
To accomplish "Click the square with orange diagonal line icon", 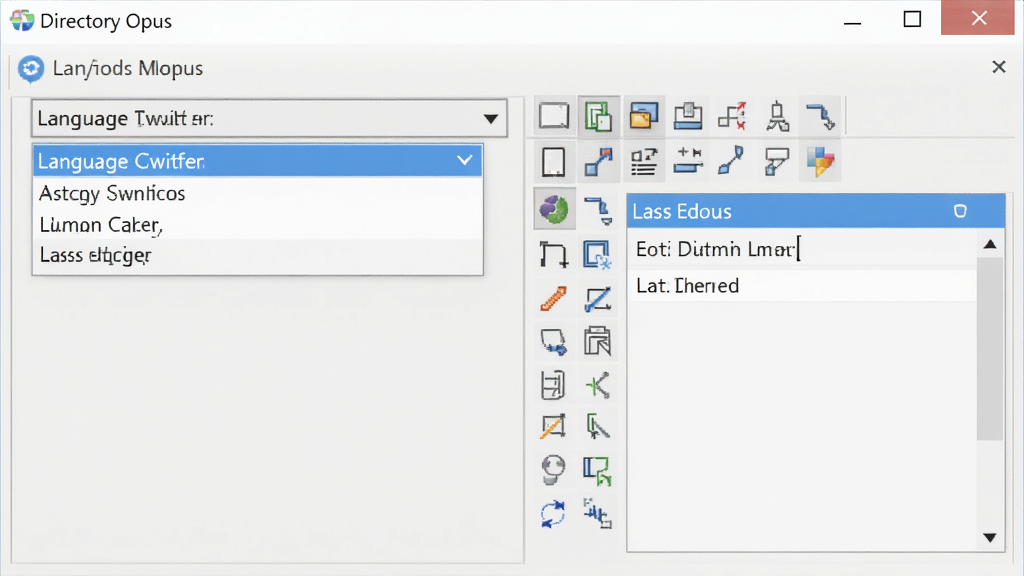I will click(x=553, y=427).
